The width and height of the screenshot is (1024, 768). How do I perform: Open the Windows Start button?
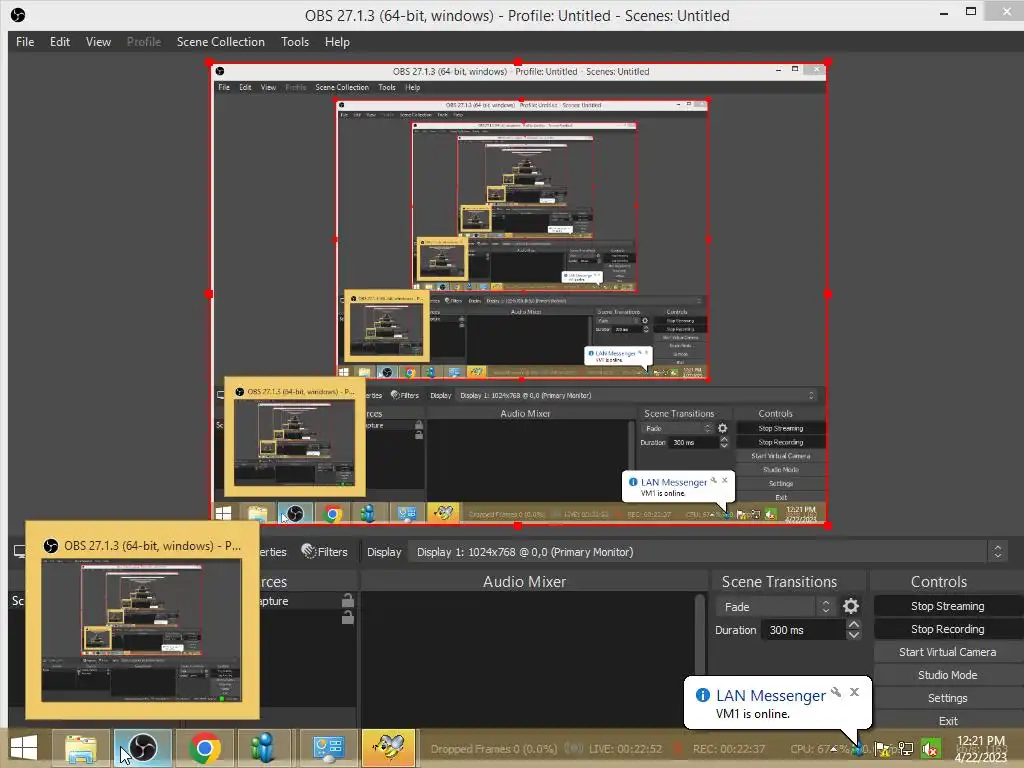coord(24,748)
